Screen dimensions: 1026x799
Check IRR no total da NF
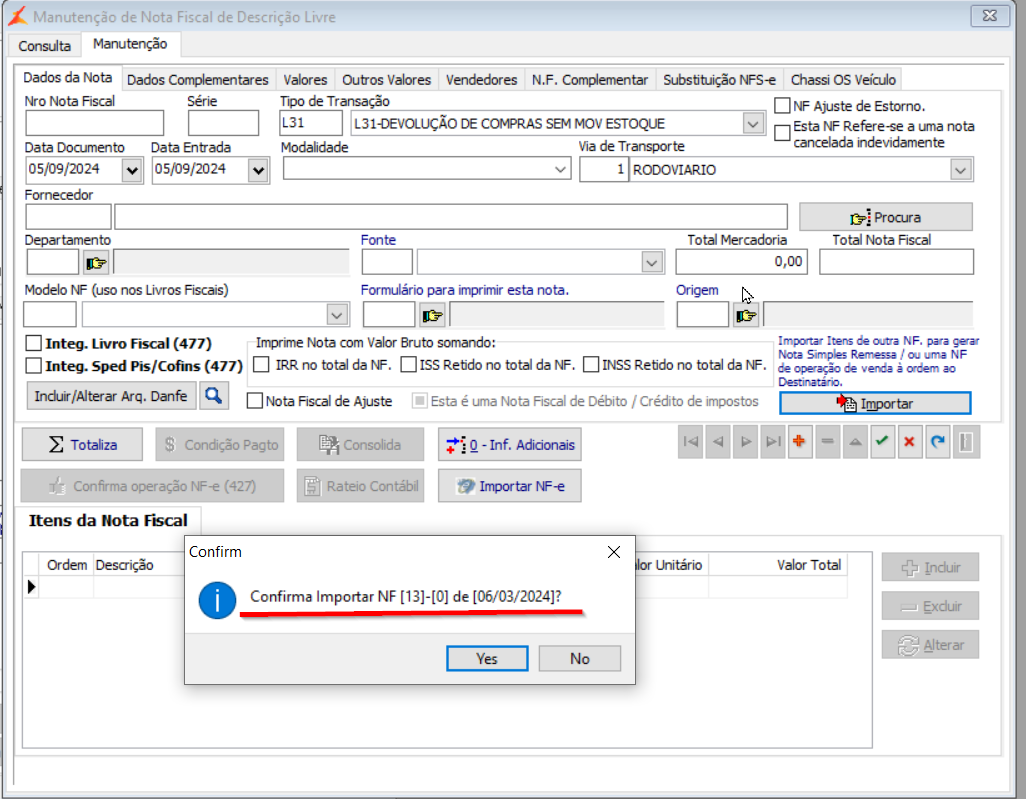[261, 364]
